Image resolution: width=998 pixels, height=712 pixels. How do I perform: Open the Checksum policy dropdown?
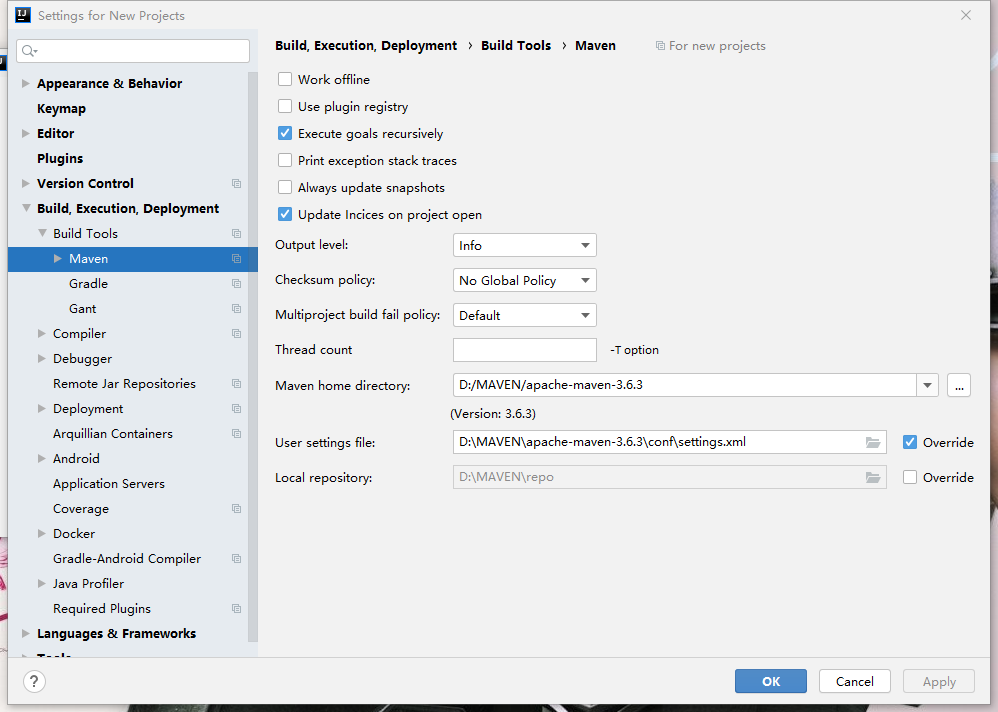[524, 281]
